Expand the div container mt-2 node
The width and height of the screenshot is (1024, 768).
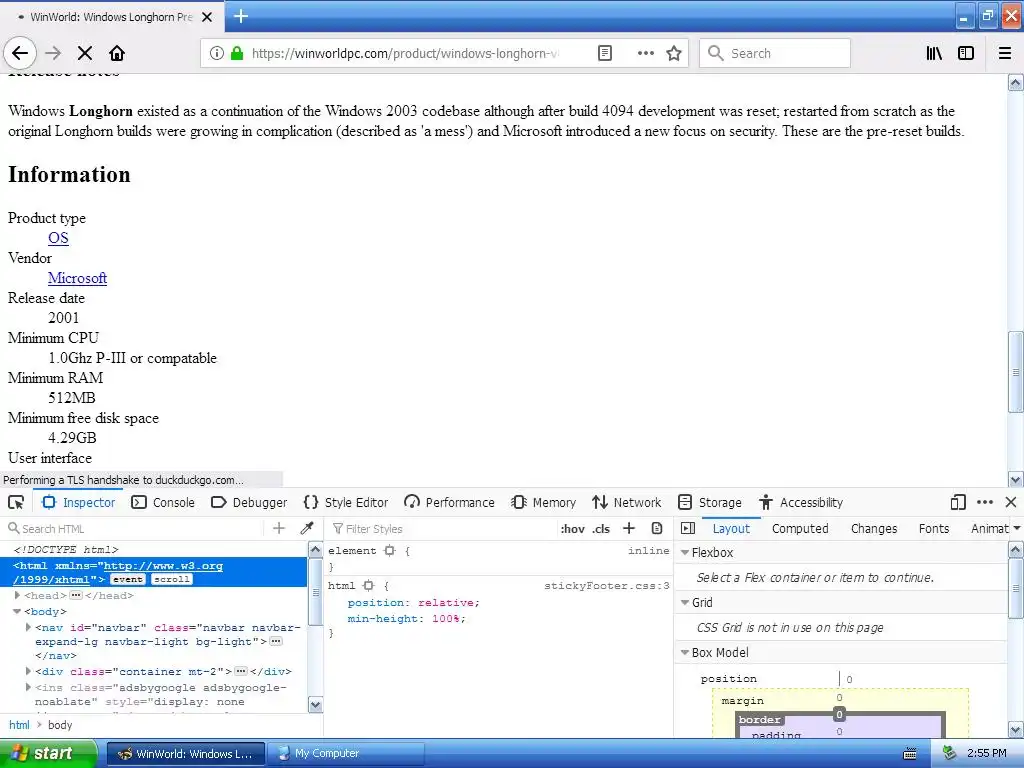pos(28,671)
